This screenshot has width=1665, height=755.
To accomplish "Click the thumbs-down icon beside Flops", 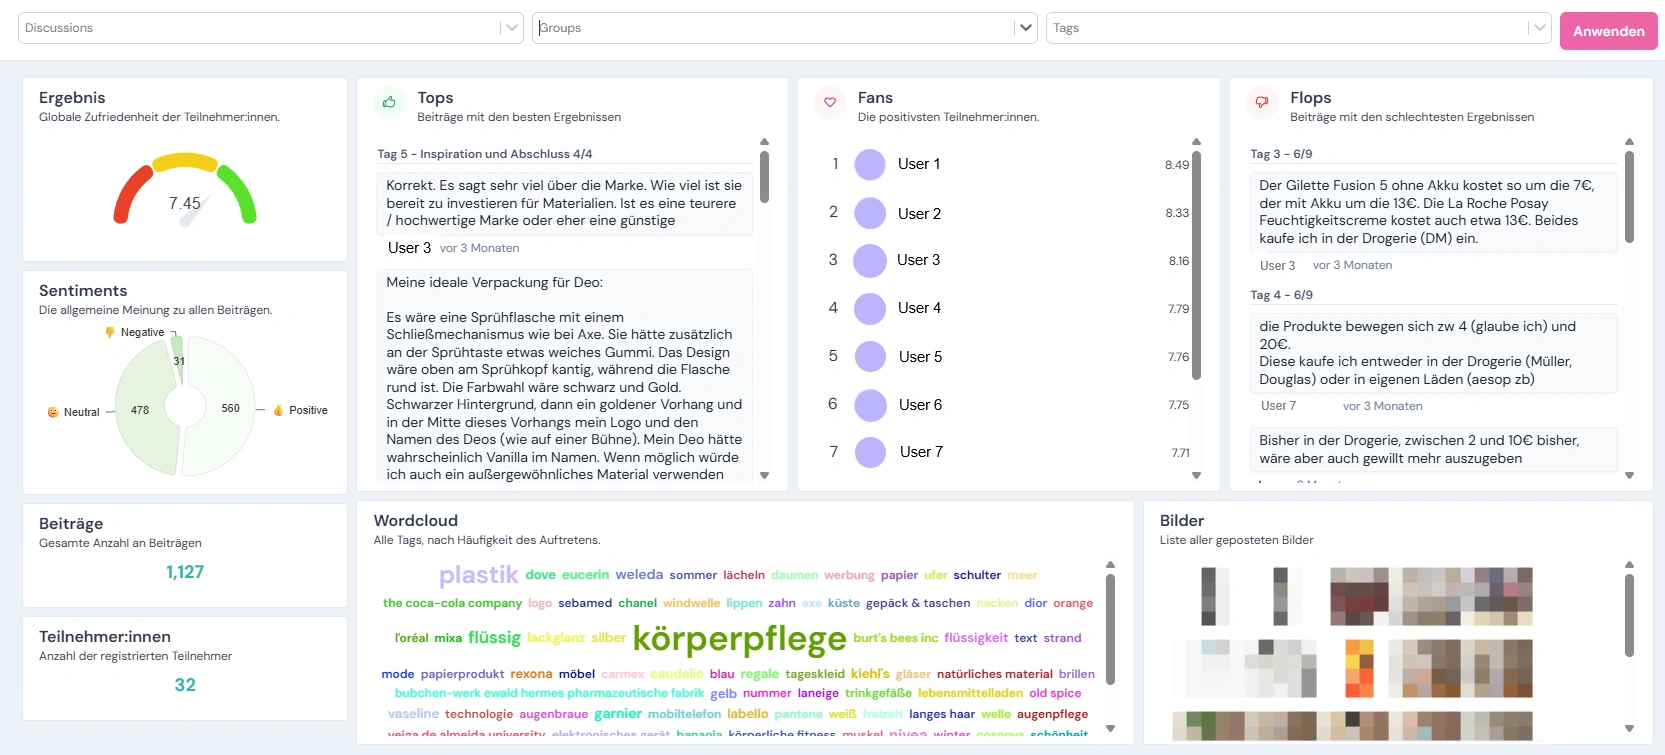I will coord(1261,102).
